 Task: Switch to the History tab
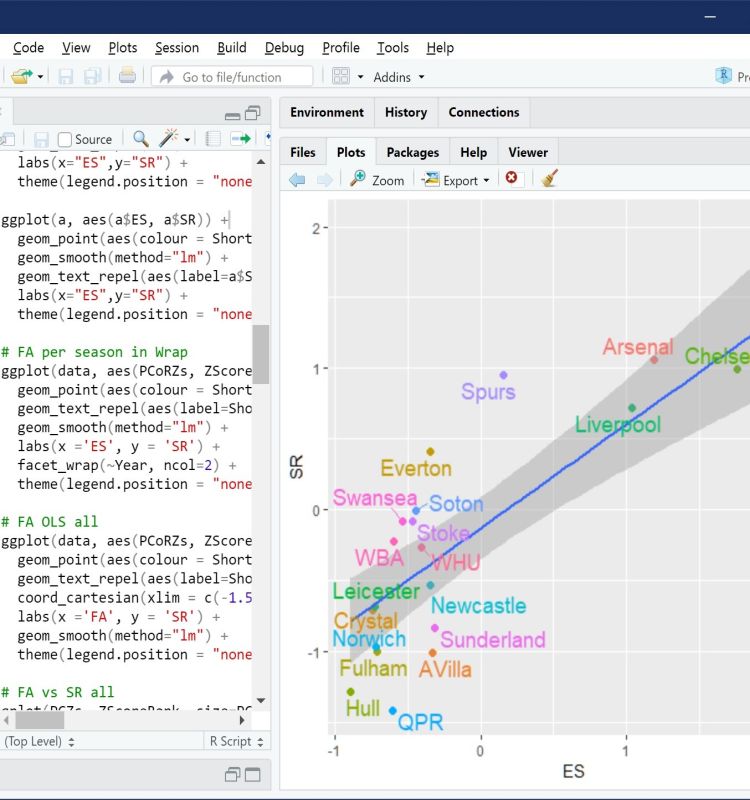(405, 112)
